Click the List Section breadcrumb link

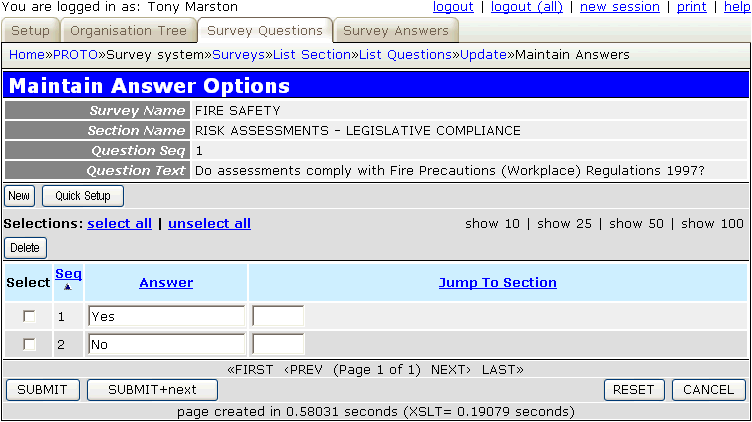click(x=312, y=54)
